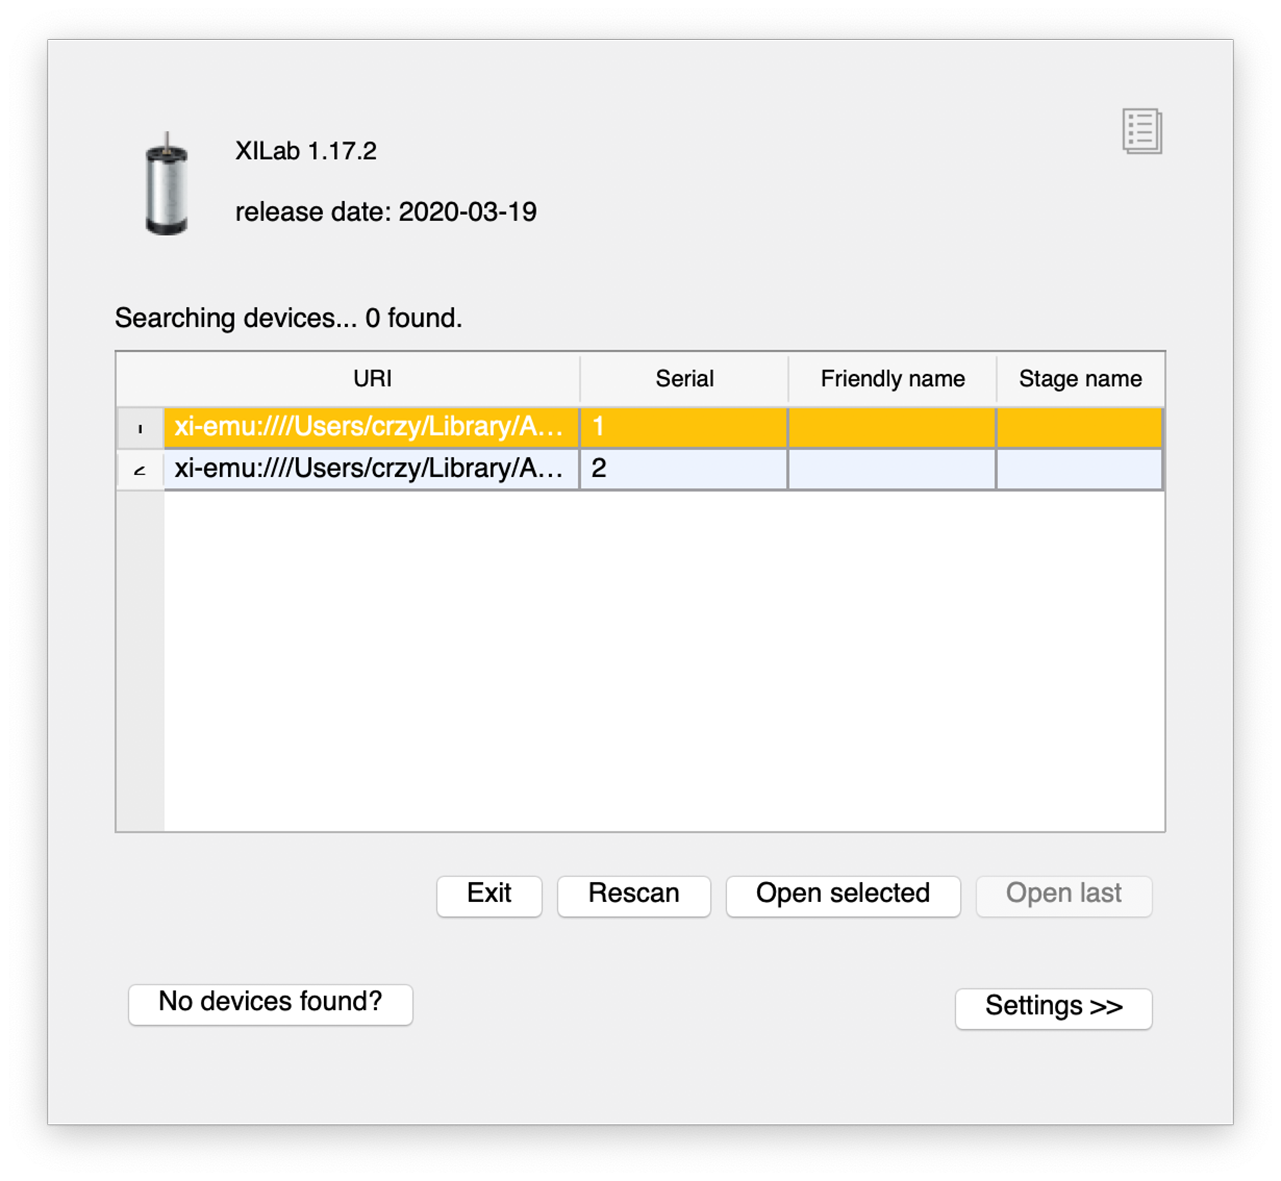This screenshot has width=1281, height=1181.
Task: Open selected device
Action: point(843,895)
